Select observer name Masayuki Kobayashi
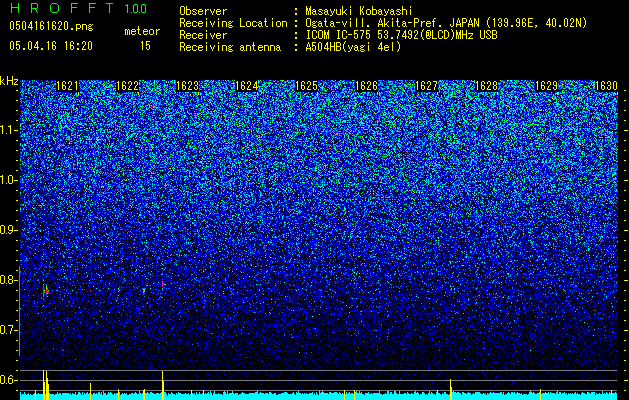 (359, 11)
